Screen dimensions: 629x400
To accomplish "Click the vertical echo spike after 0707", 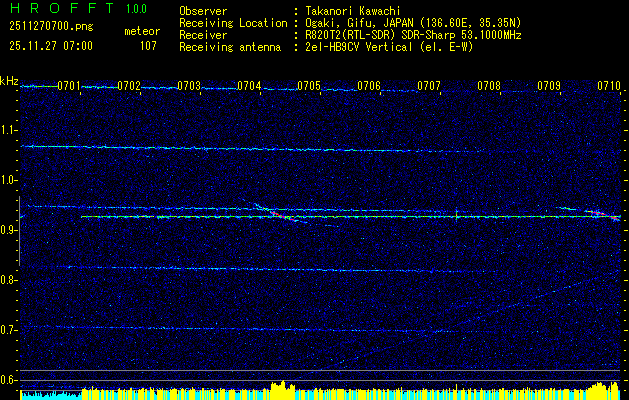I will click(x=457, y=215).
